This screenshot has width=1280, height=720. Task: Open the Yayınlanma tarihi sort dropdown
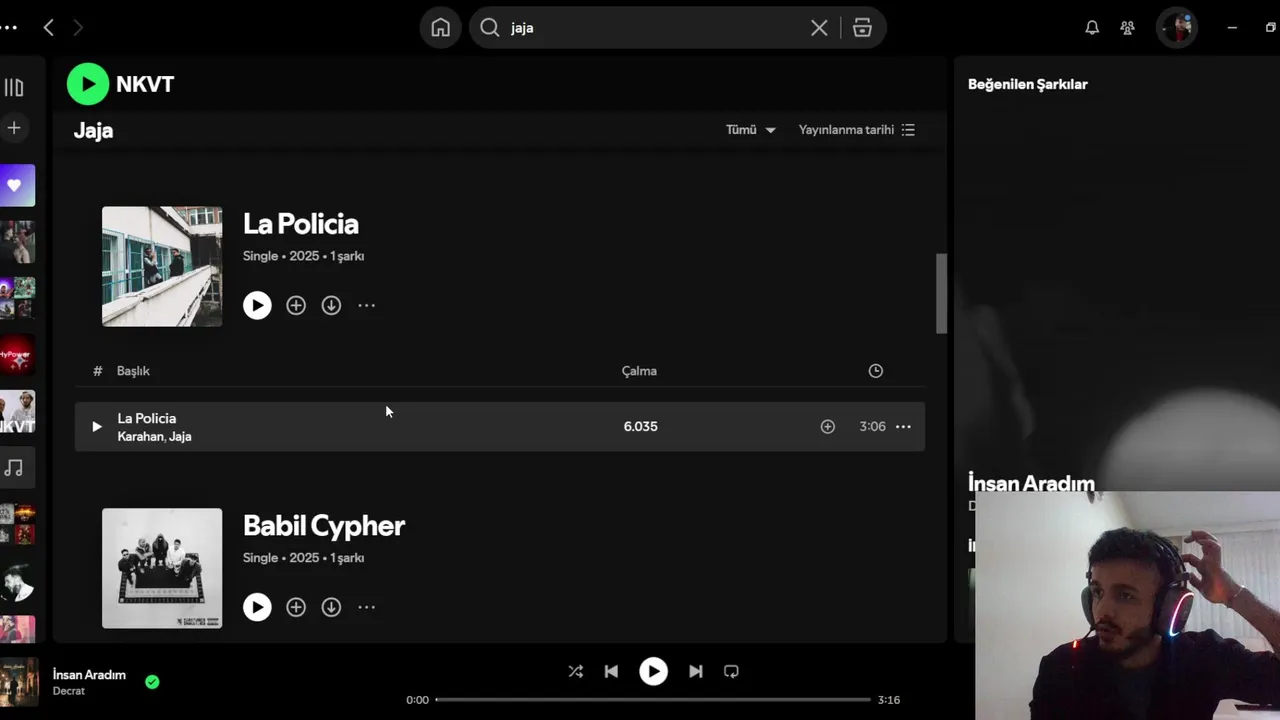[x=857, y=130]
